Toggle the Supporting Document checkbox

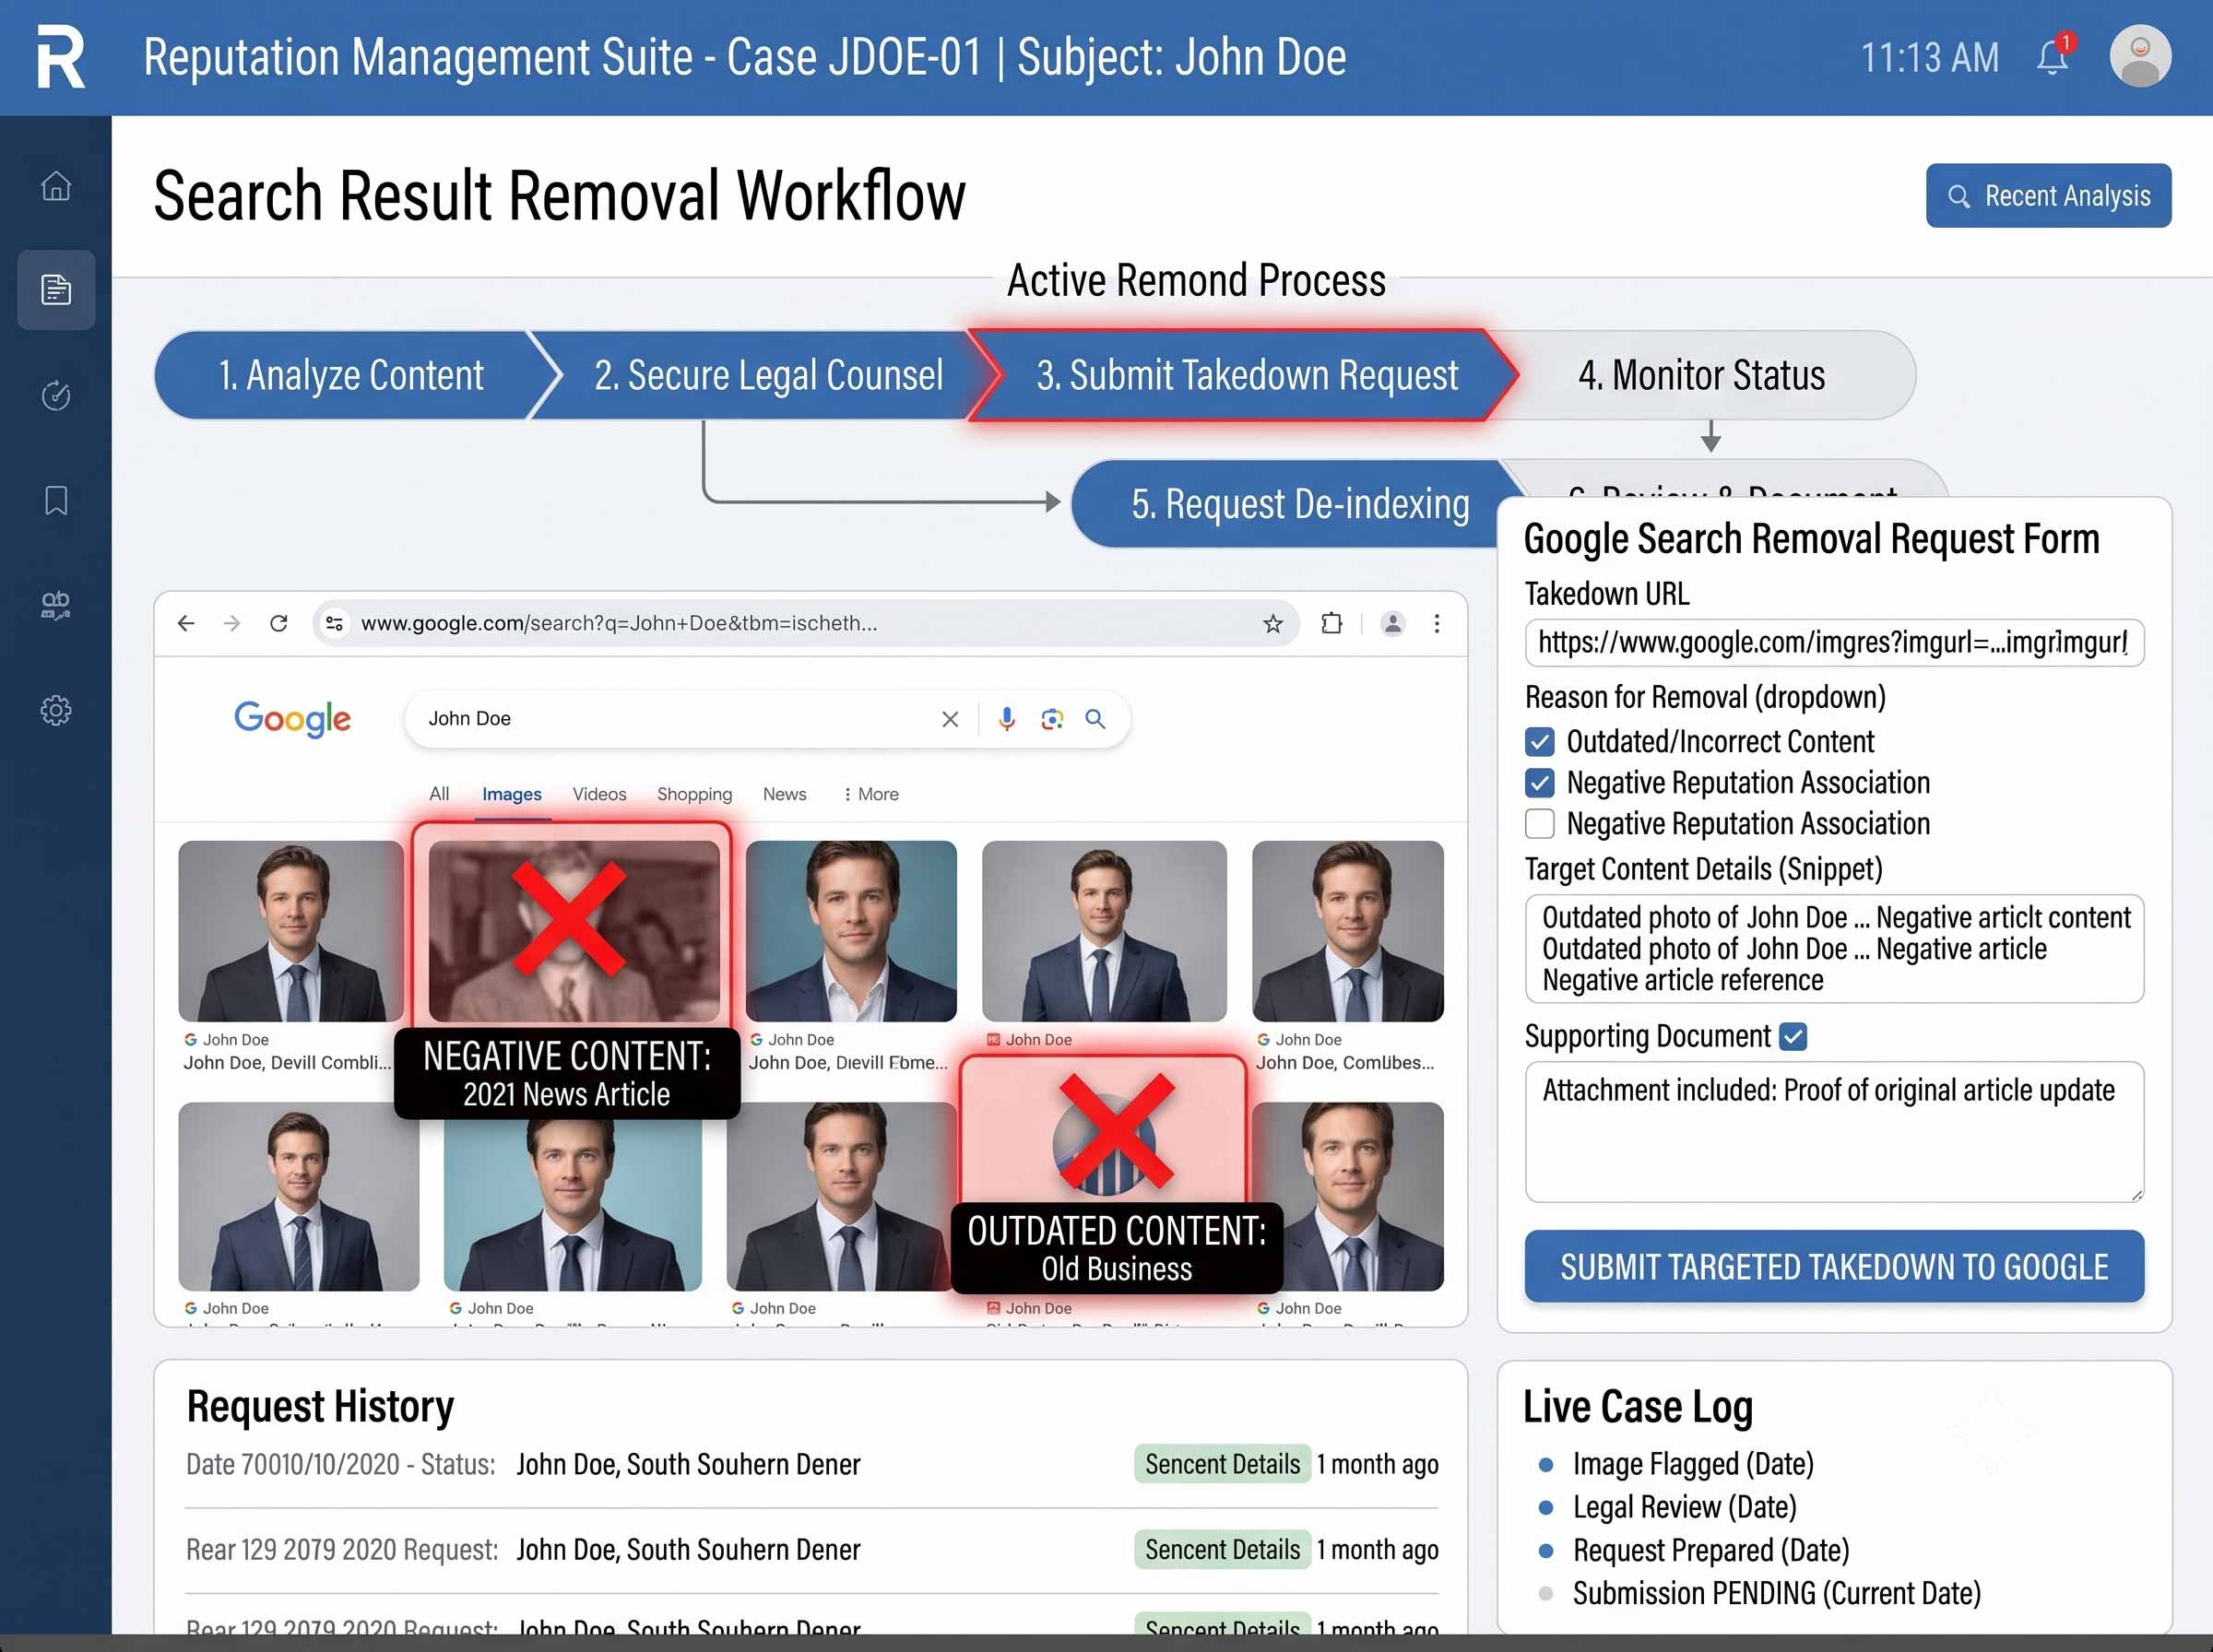(x=1794, y=1037)
